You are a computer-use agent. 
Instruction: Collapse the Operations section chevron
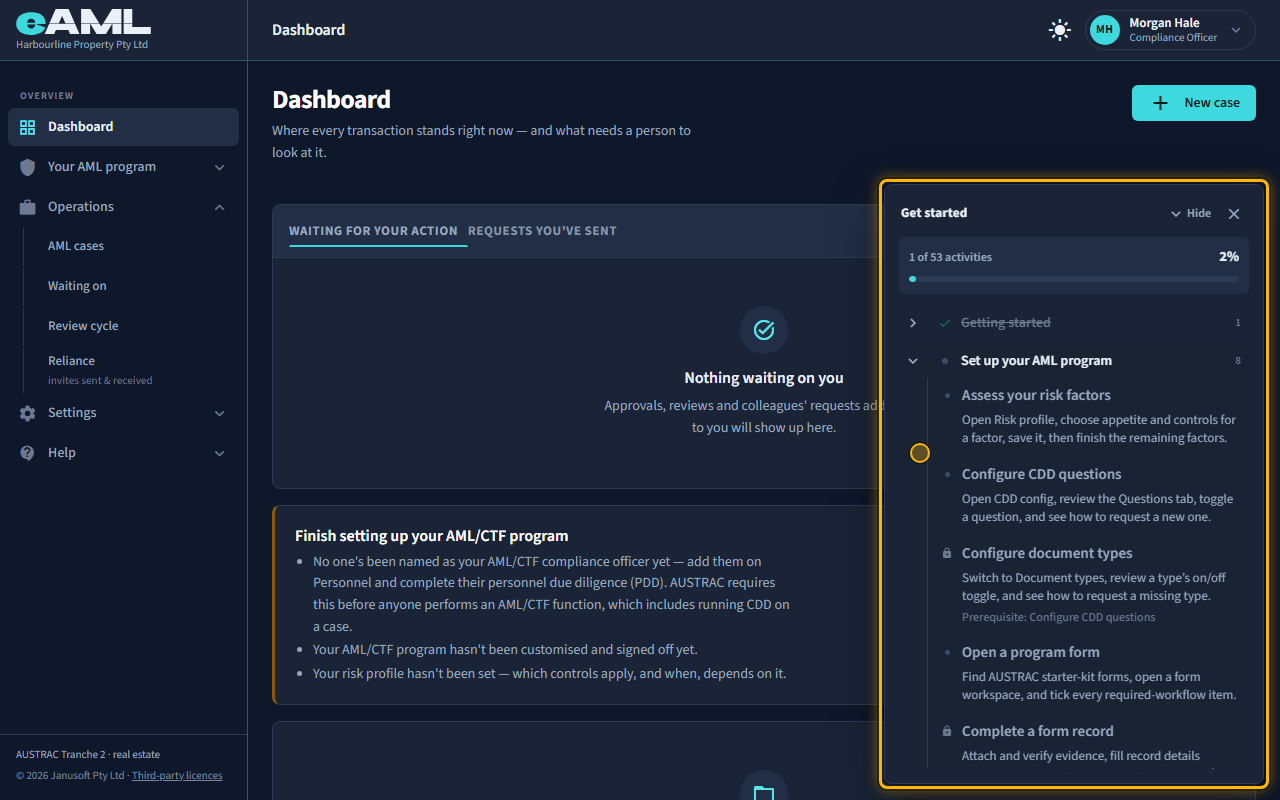tap(219, 207)
